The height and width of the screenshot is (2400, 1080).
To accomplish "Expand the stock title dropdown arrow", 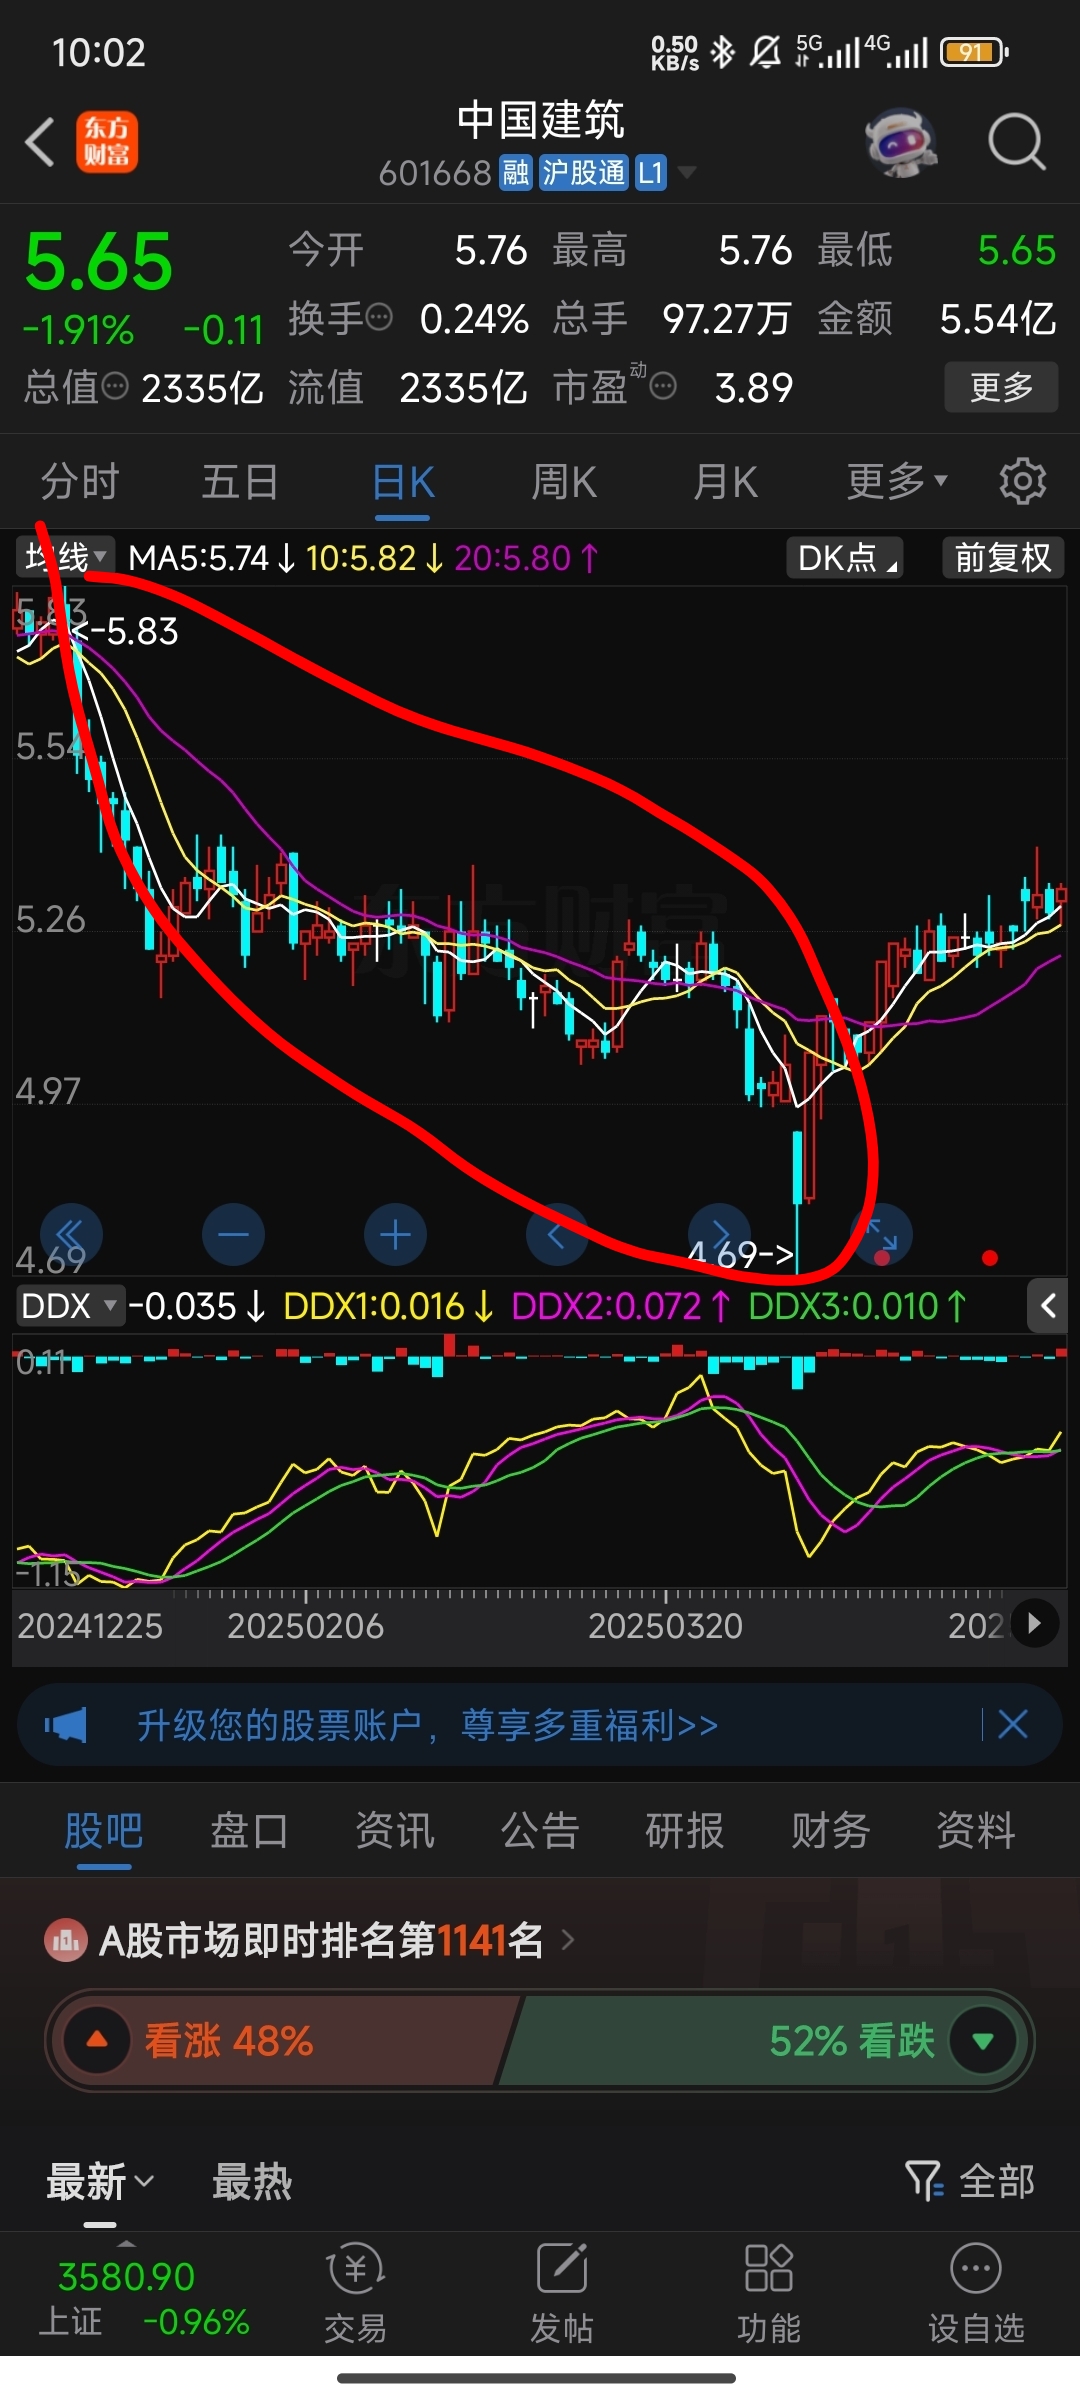I will point(686,173).
